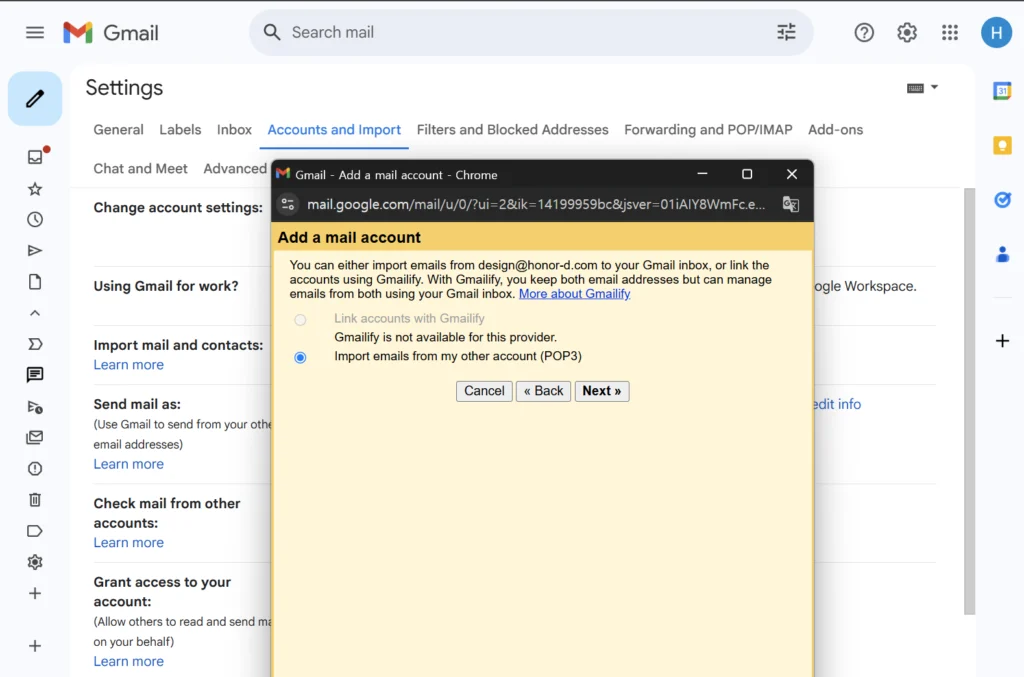Image resolution: width=1024 pixels, height=677 pixels.
Task: Show search options filter icon
Action: (x=786, y=32)
